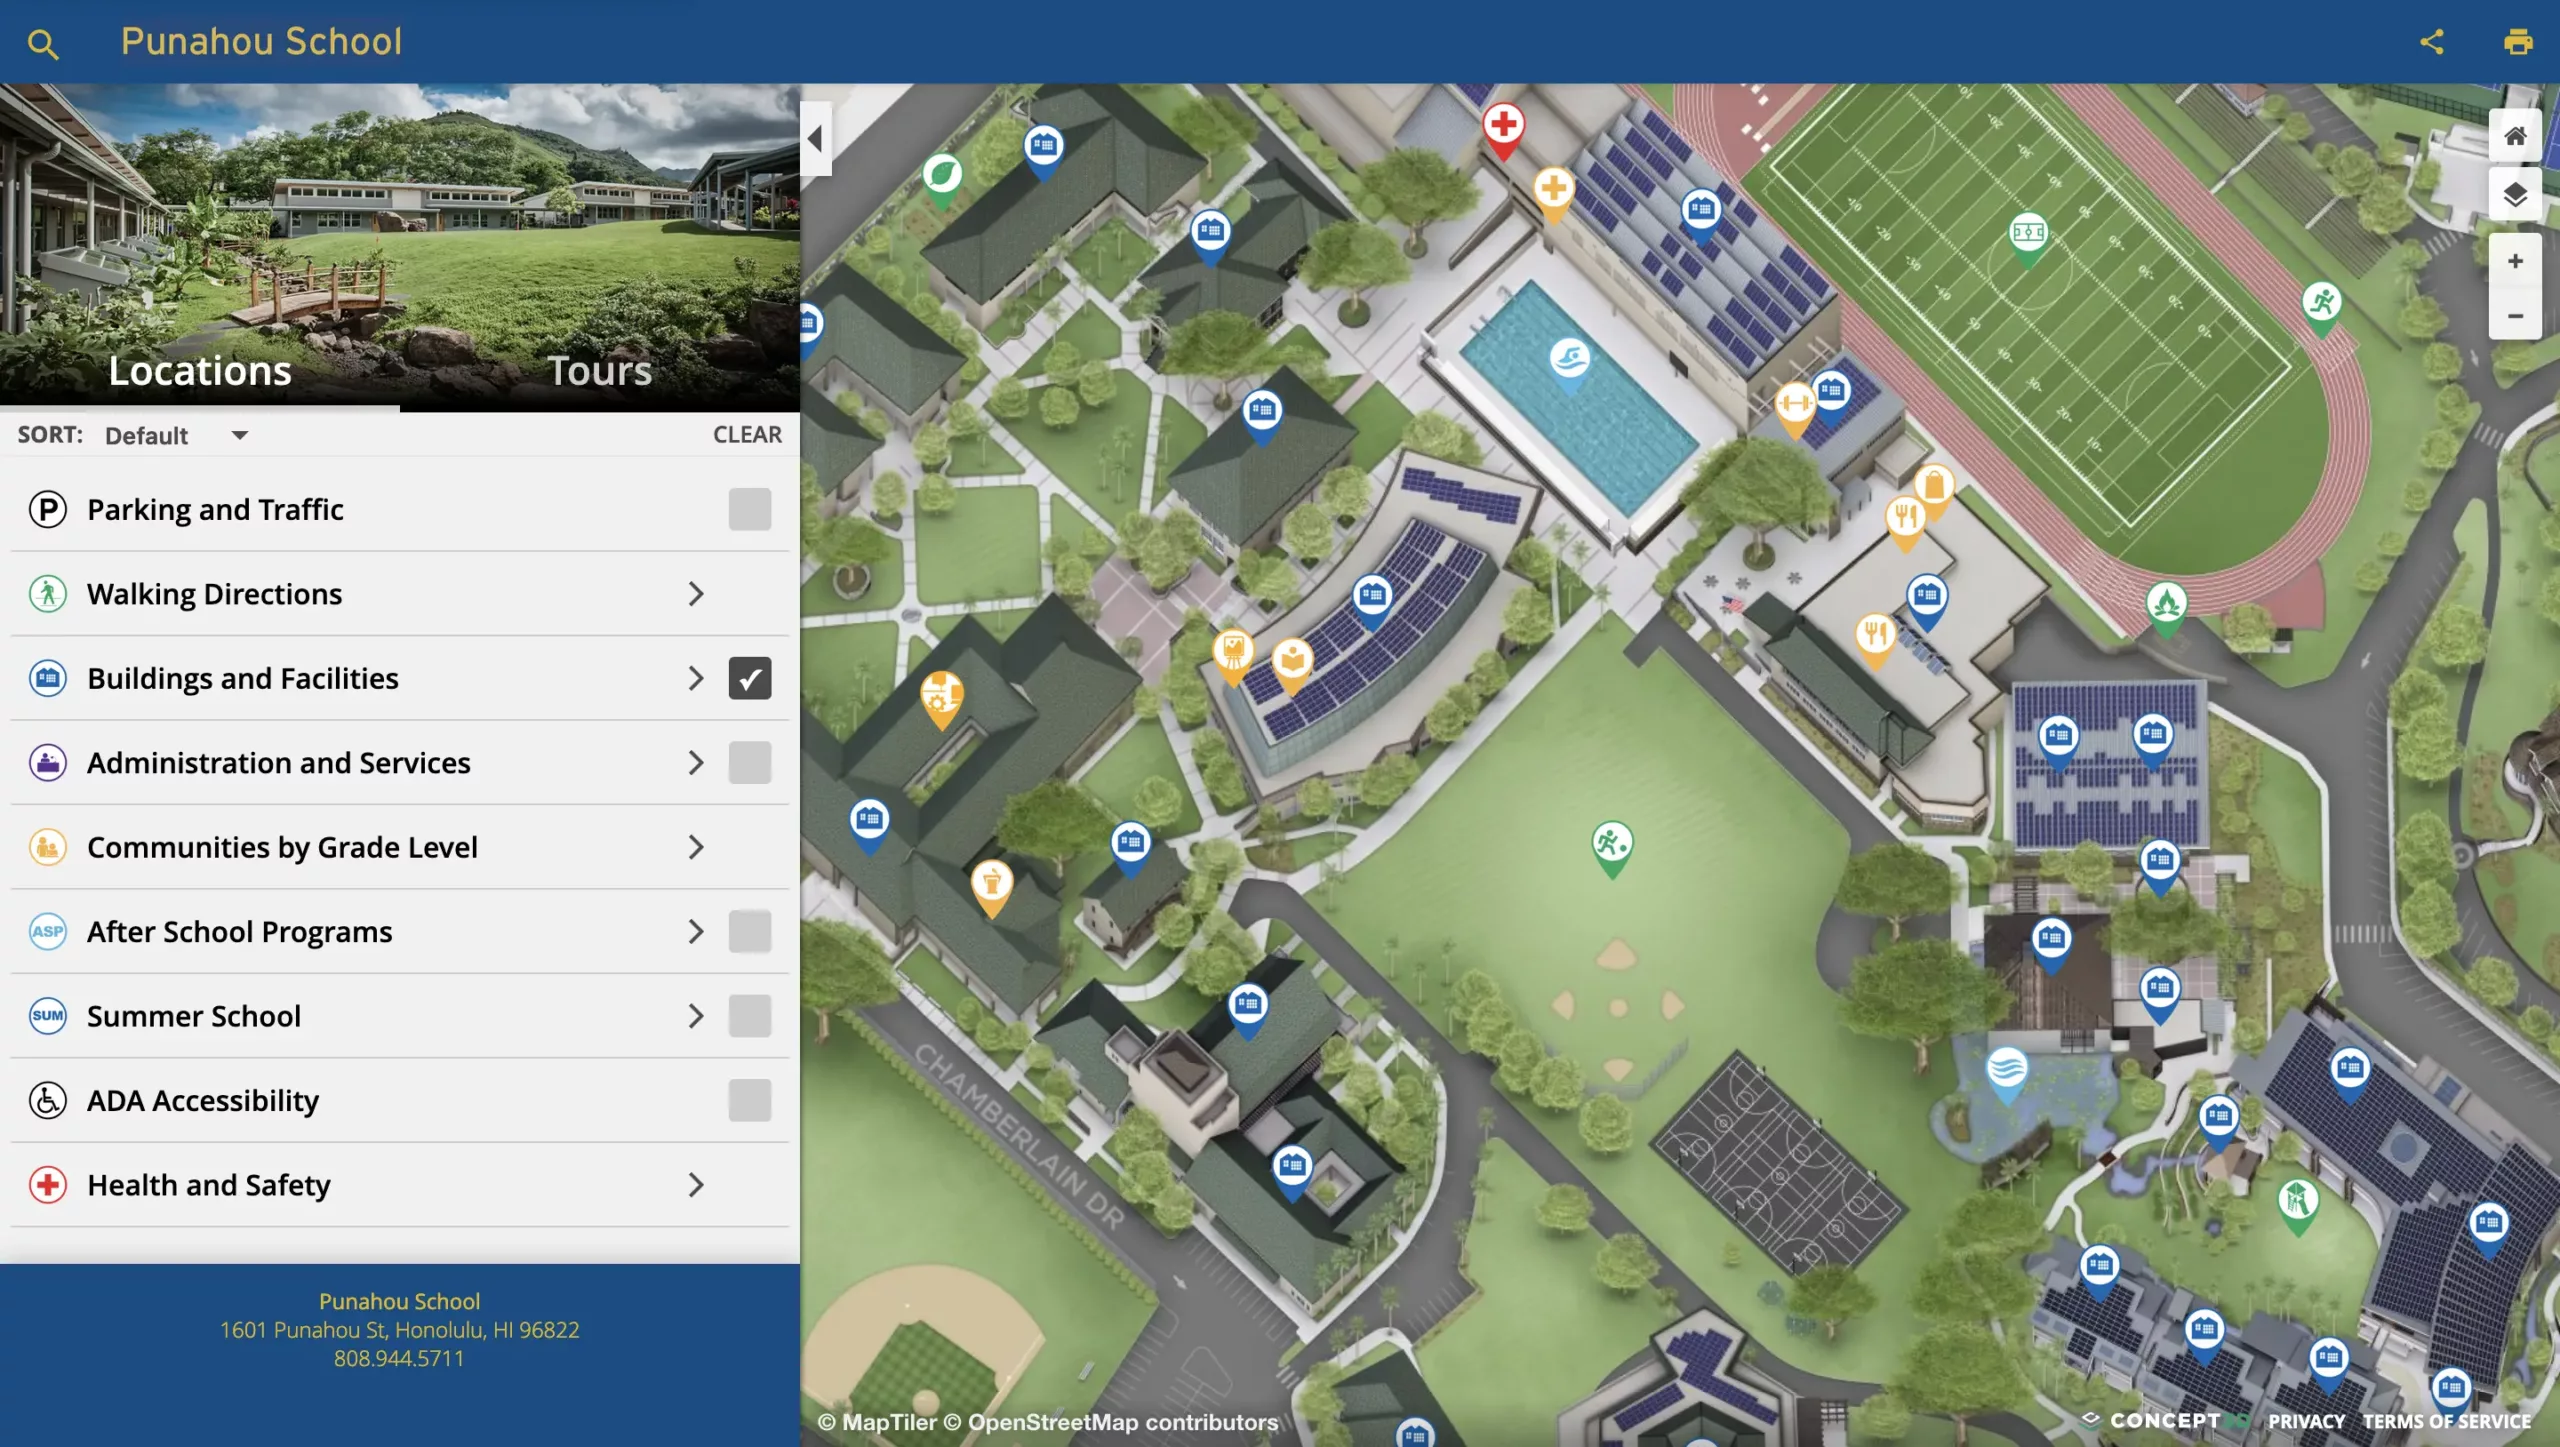This screenshot has width=2560, height=1447.
Task: Switch to the Locations tab
Action: click(200, 370)
